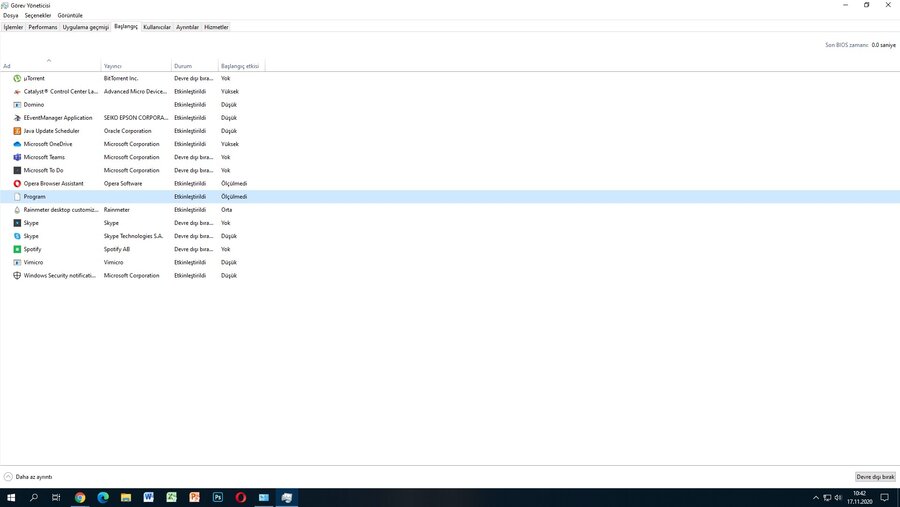This screenshot has width=900, height=507.
Task: Sort by the Durum column header
Action: [195, 66]
